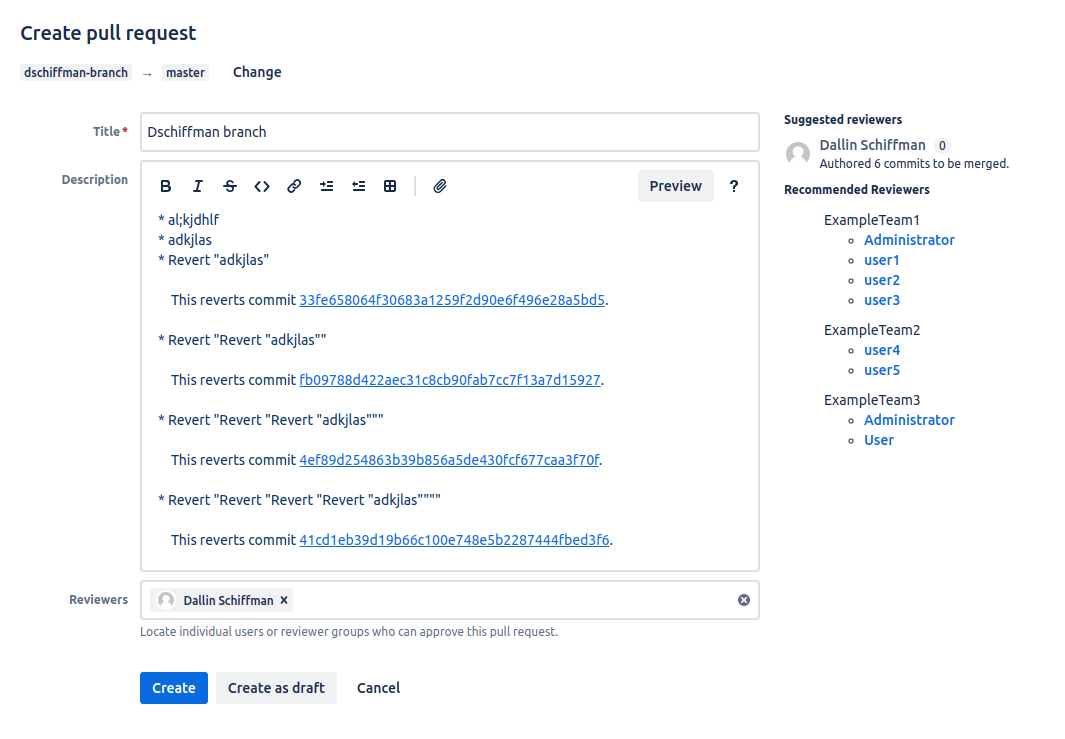
Task: Click the ExampleTeam3 group heading
Action: (x=872, y=400)
